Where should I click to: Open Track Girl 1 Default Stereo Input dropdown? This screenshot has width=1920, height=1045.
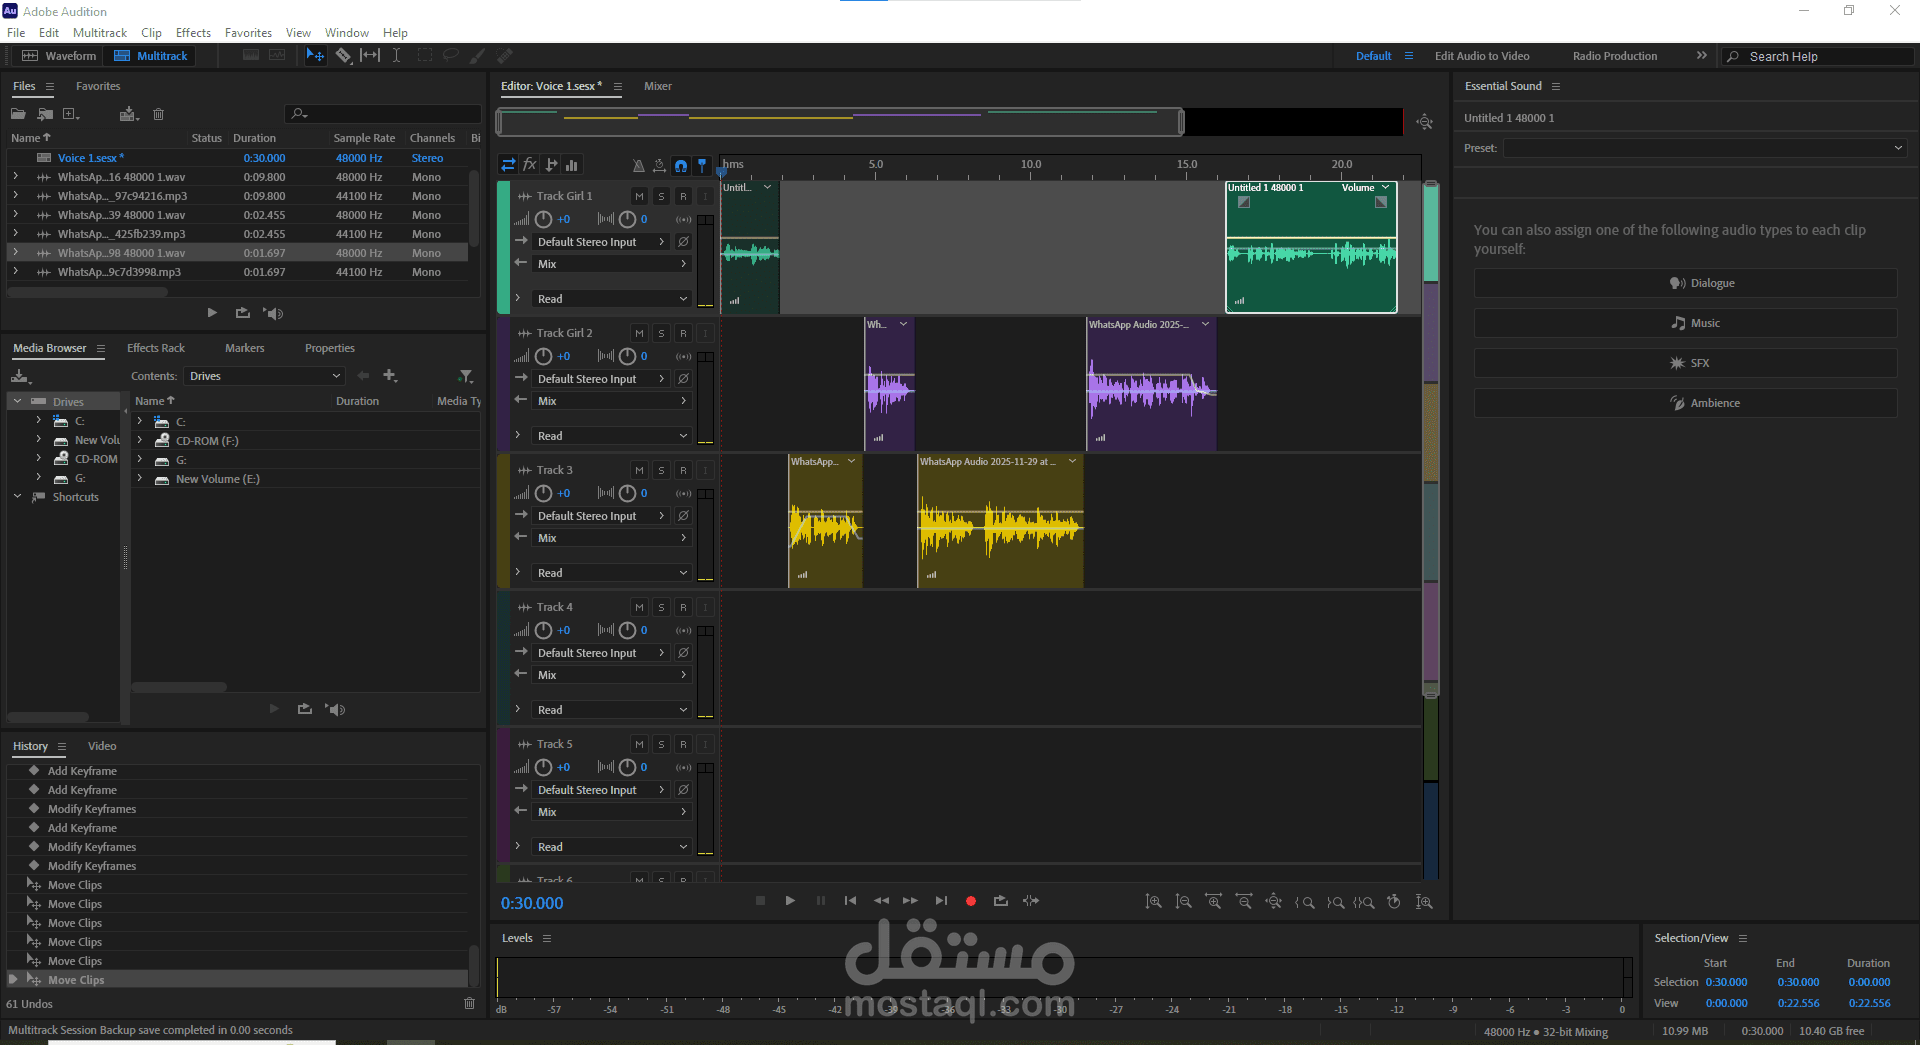pos(600,242)
